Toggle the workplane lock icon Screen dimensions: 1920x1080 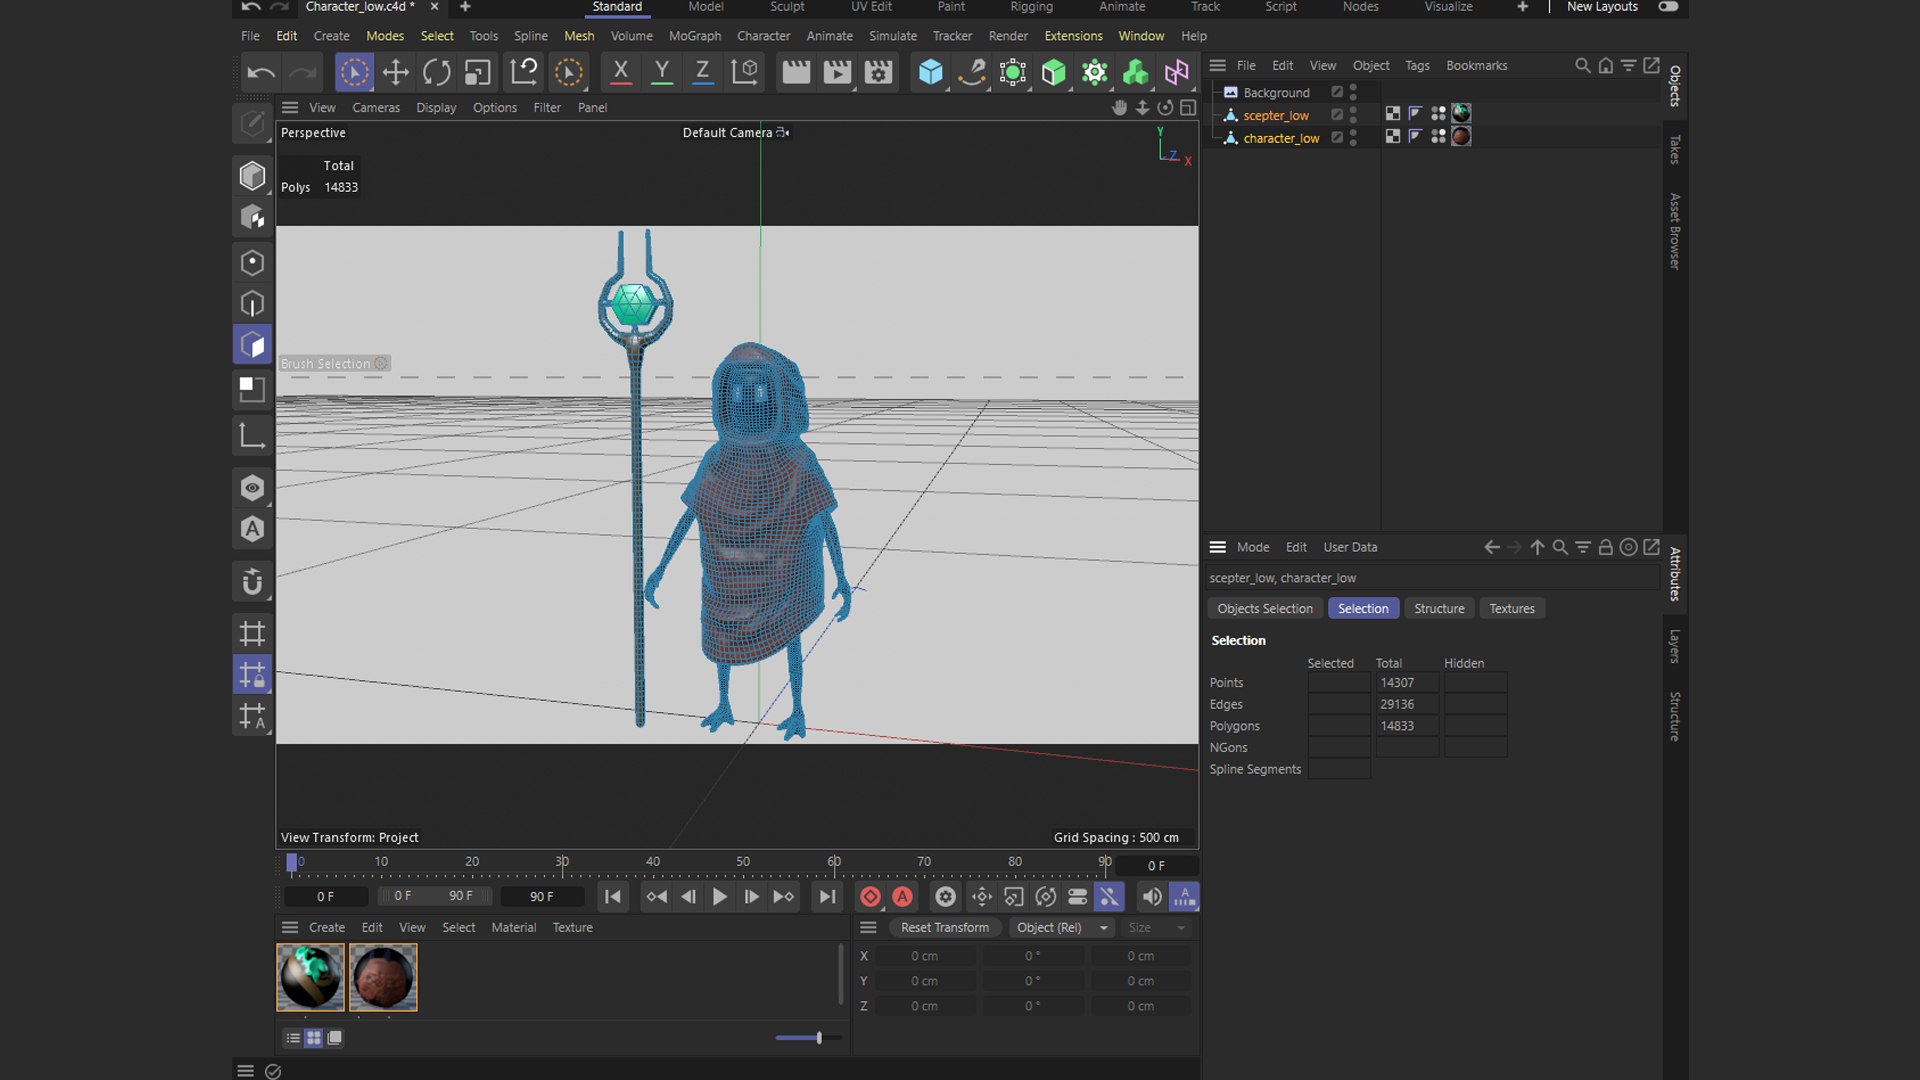252,675
